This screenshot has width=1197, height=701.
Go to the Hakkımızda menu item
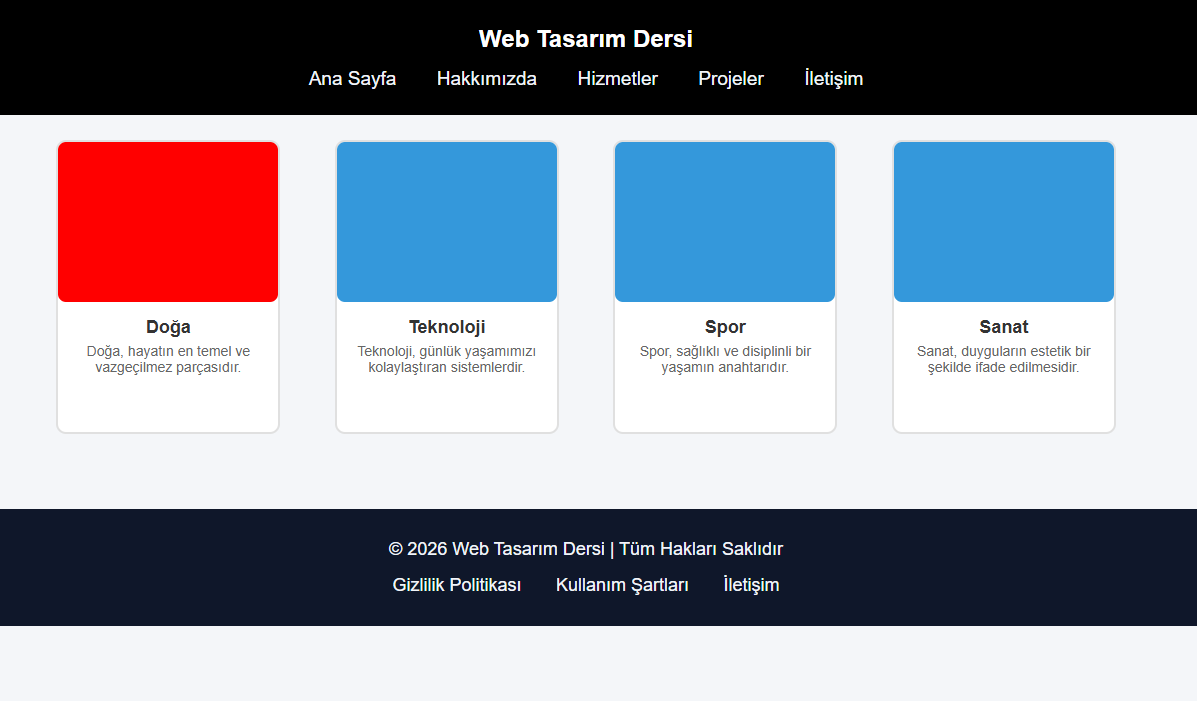(486, 79)
